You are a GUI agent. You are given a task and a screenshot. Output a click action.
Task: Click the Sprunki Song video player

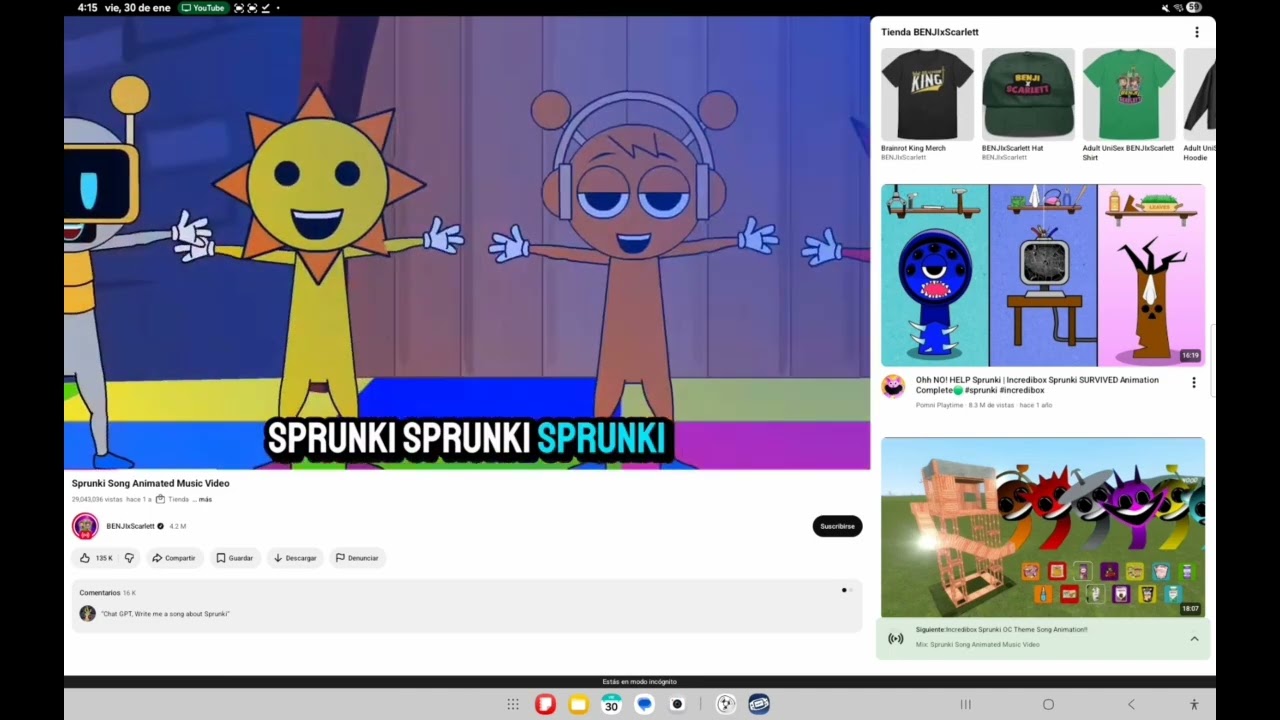pyautogui.click(x=467, y=243)
